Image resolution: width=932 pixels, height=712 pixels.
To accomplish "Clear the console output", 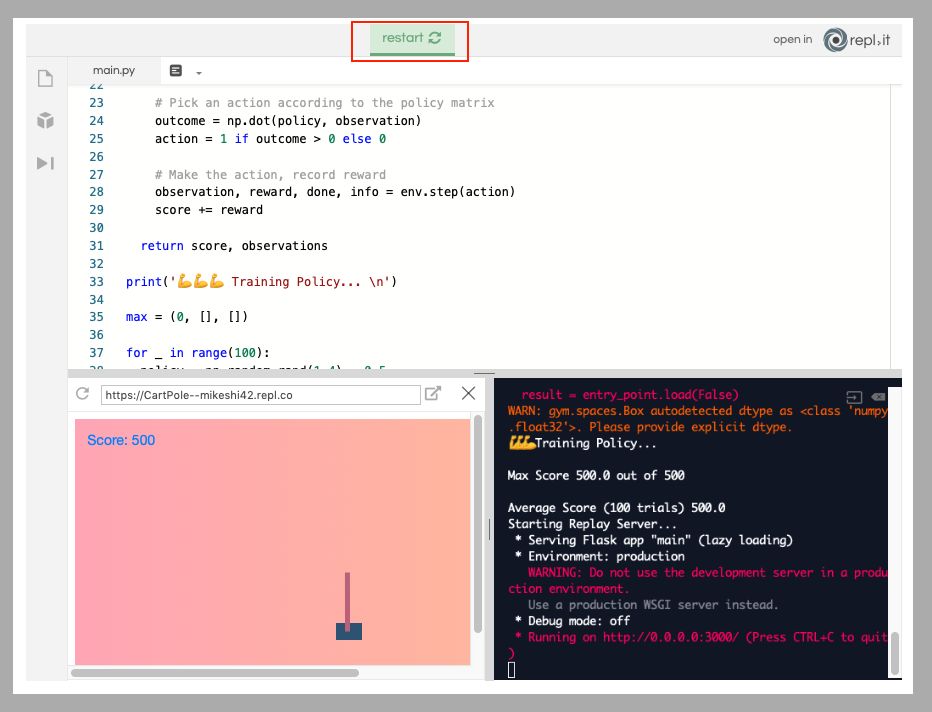I will [x=877, y=397].
